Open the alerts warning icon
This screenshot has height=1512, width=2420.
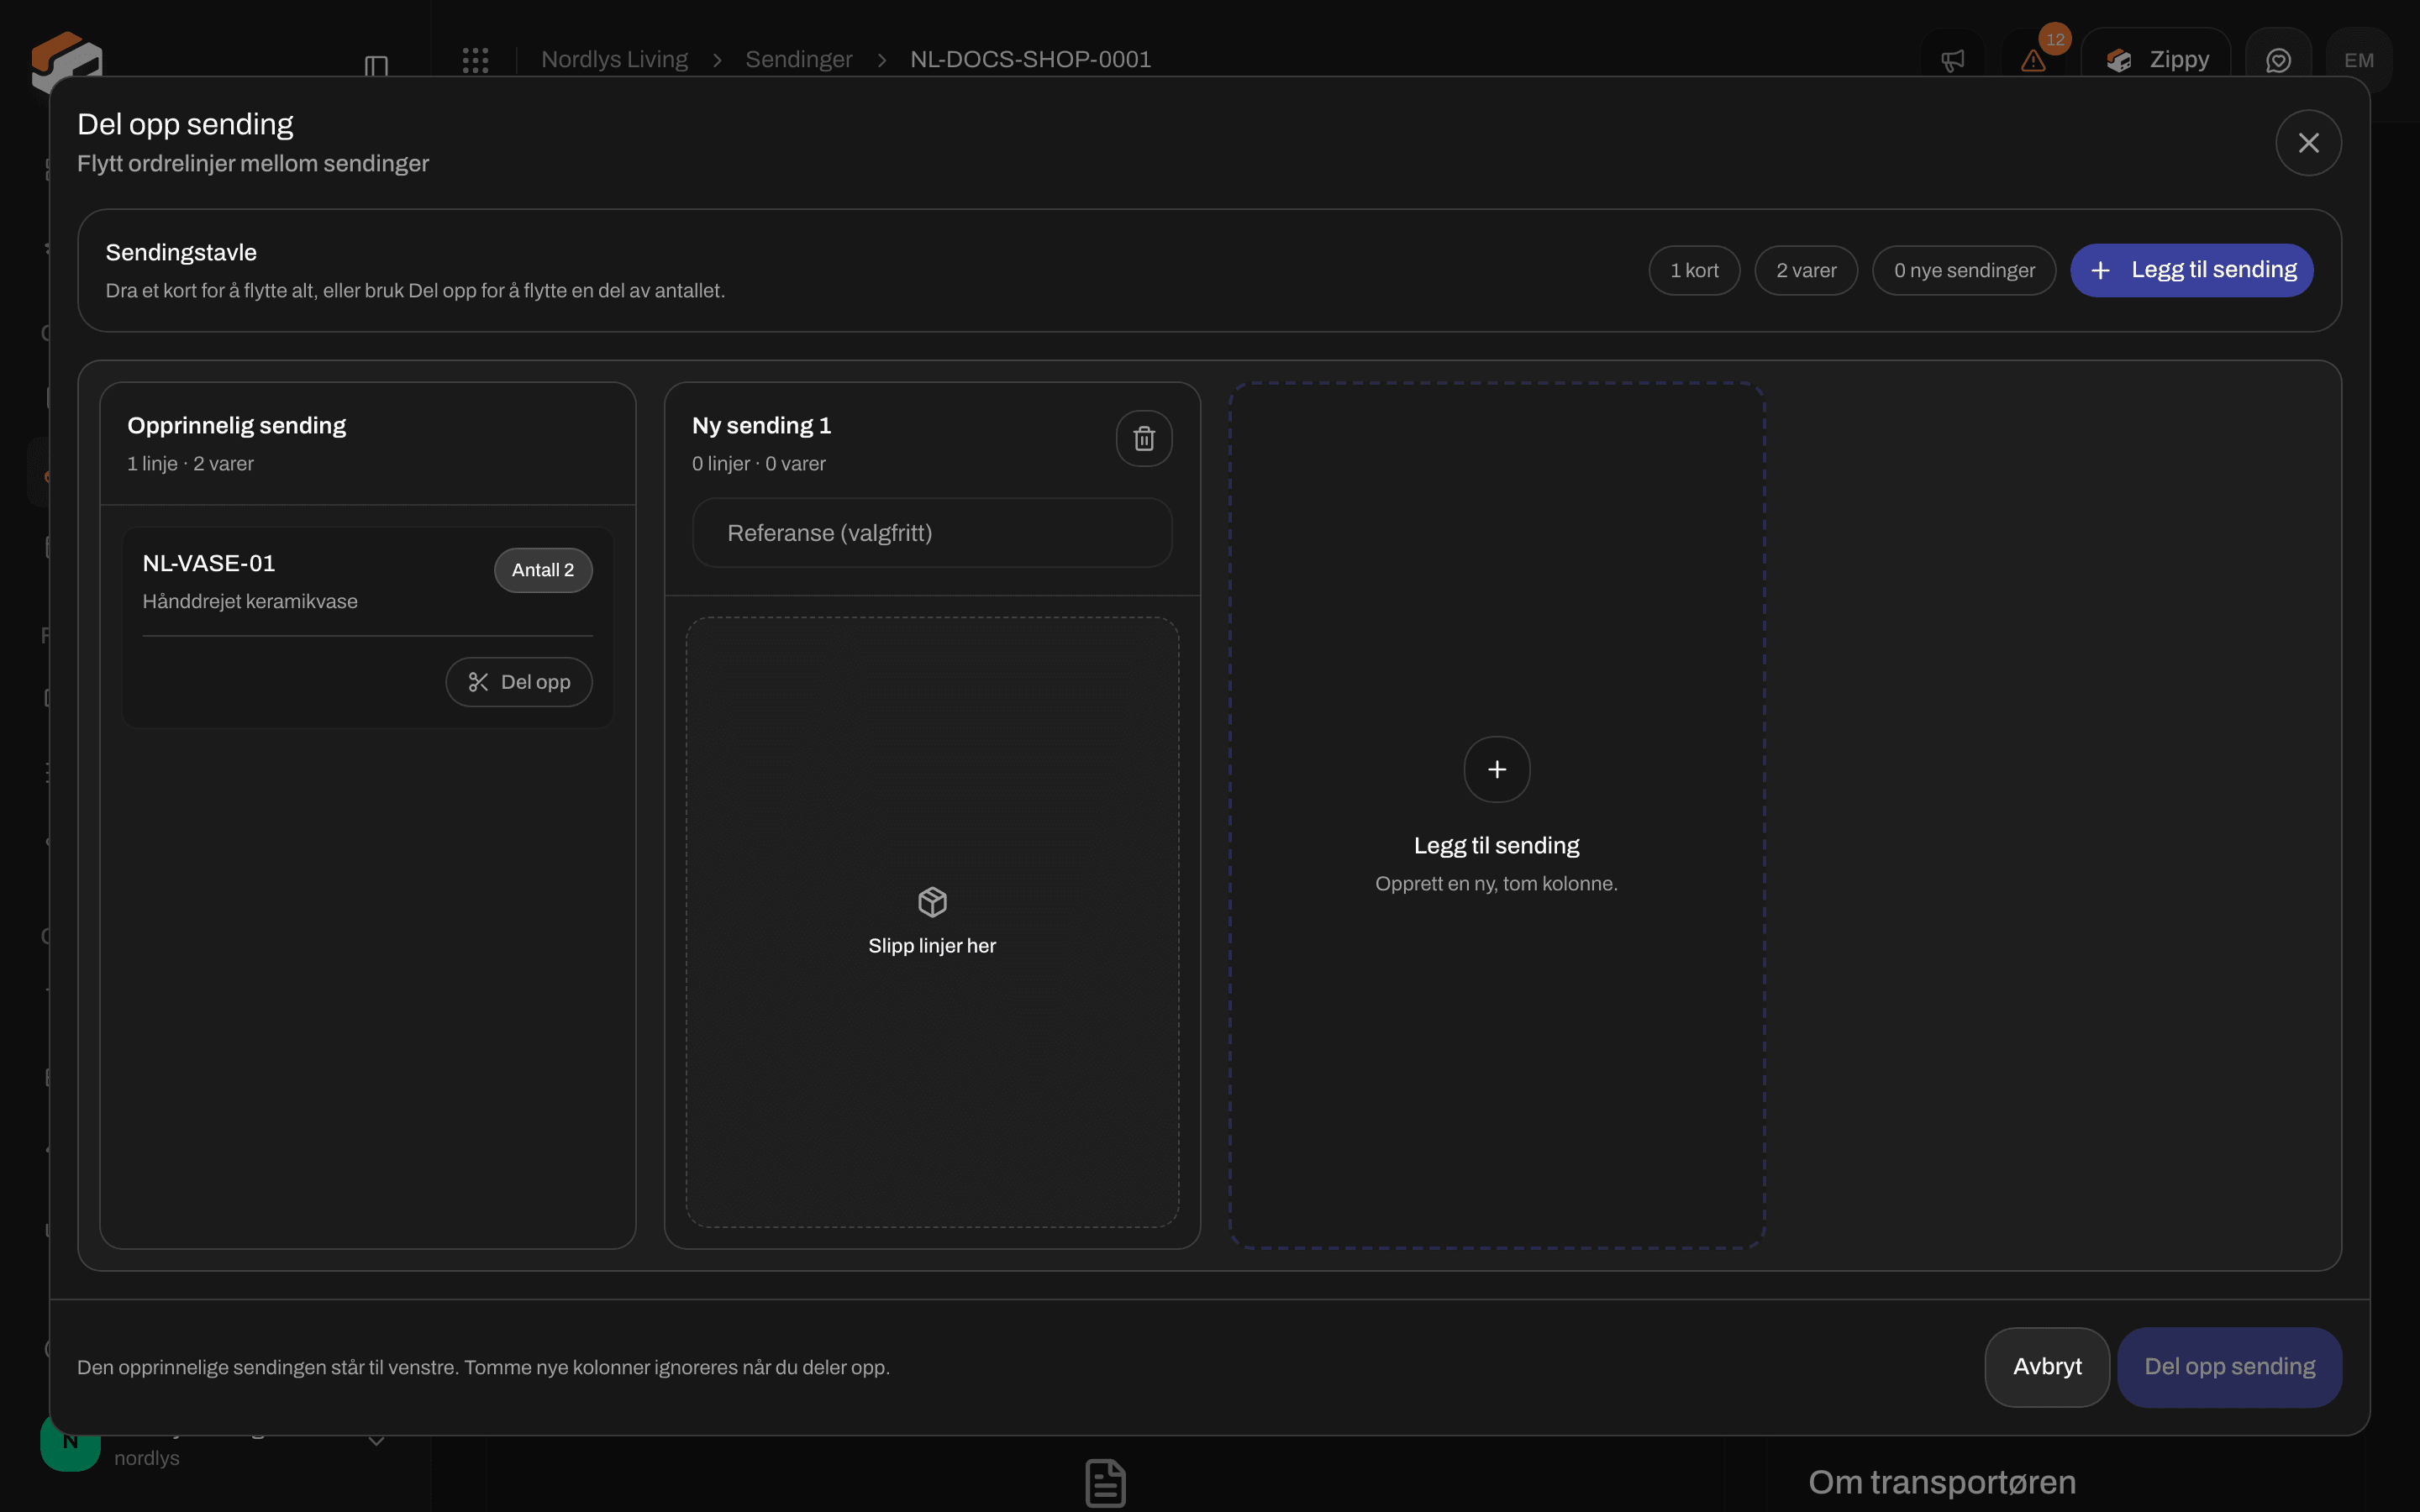2033,61
